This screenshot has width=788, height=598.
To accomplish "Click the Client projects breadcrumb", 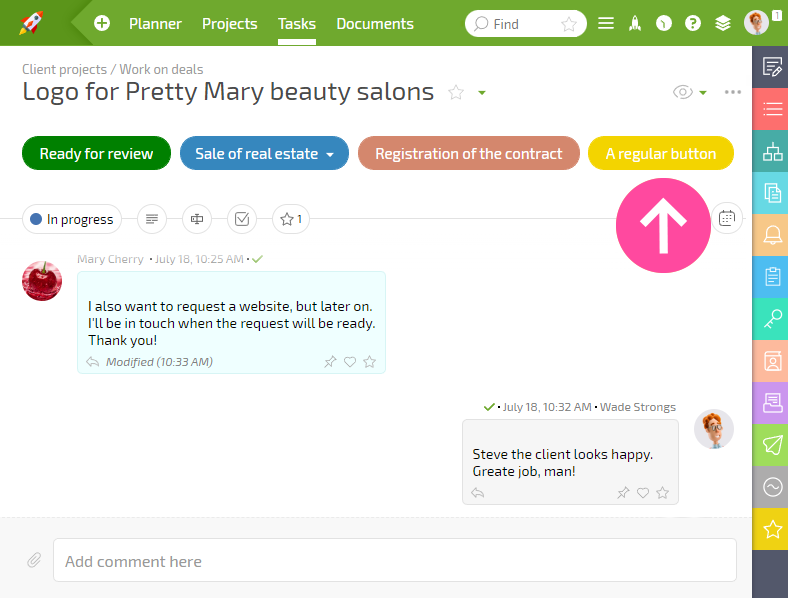I will 64,69.
